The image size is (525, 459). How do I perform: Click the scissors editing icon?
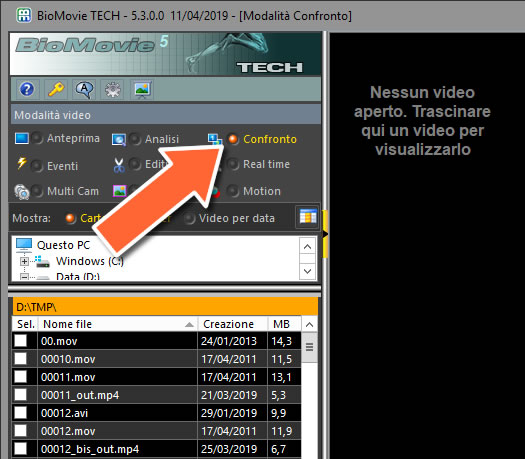tap(119, 165)
